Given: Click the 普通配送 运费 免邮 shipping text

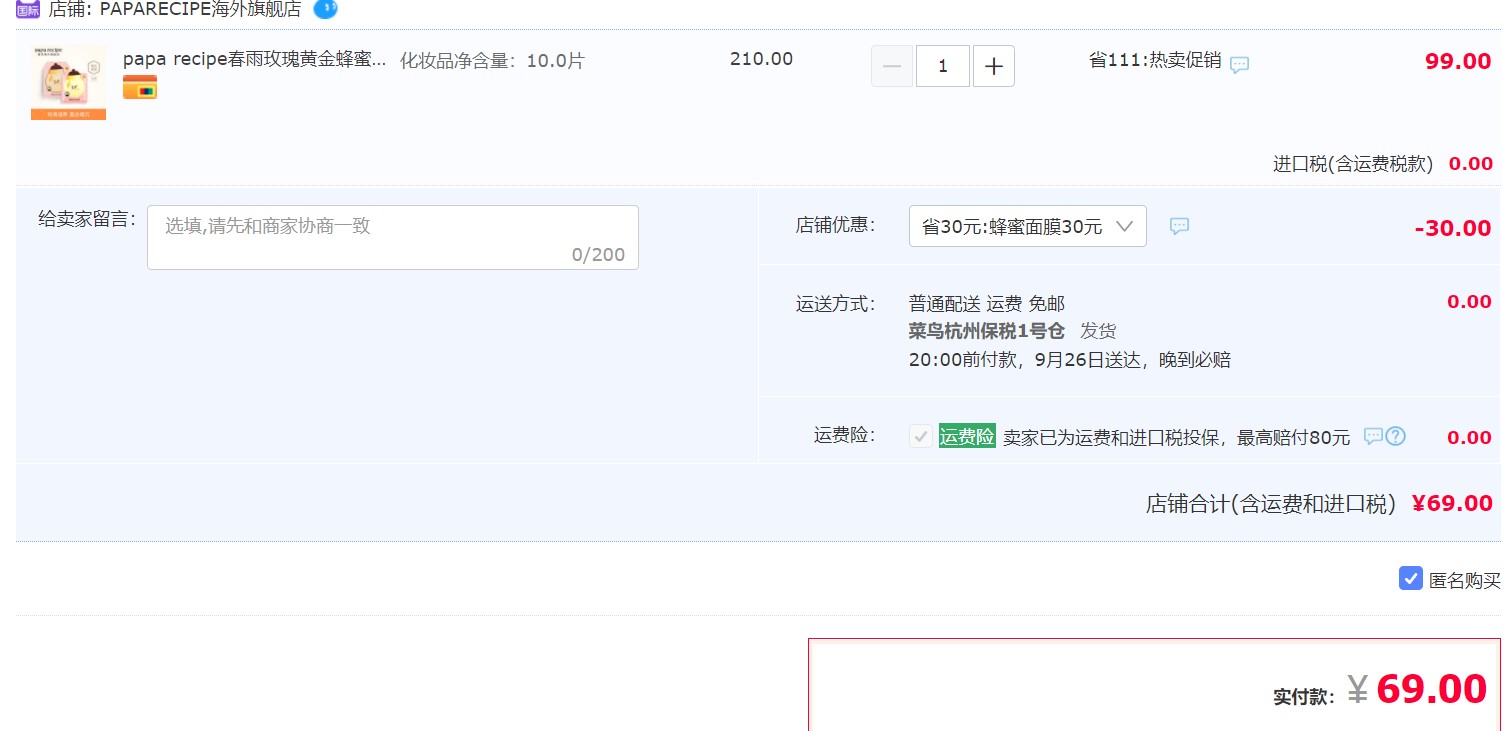Looking at the screenshot, I should point(987,303).
